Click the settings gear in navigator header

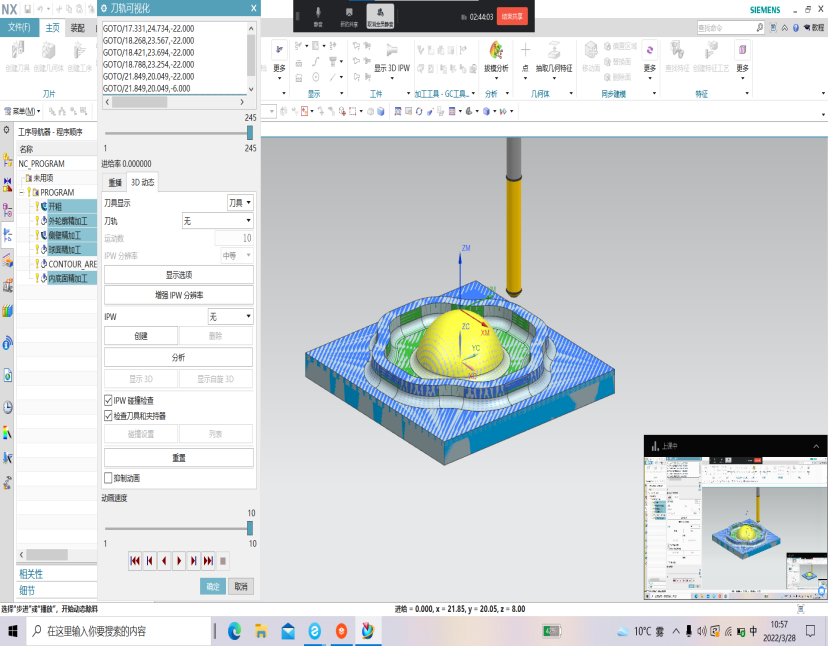click(6, 131)
